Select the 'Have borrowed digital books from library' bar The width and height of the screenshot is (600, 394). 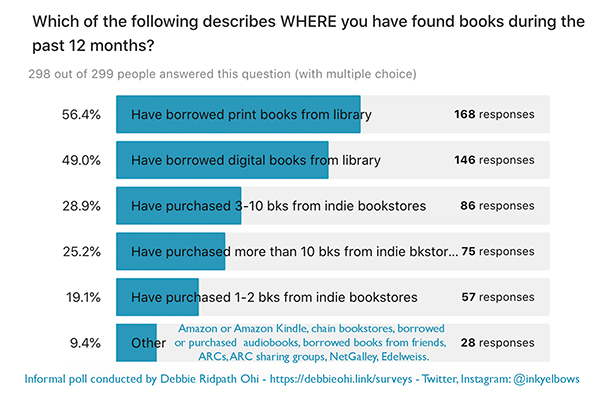[333, 160]
